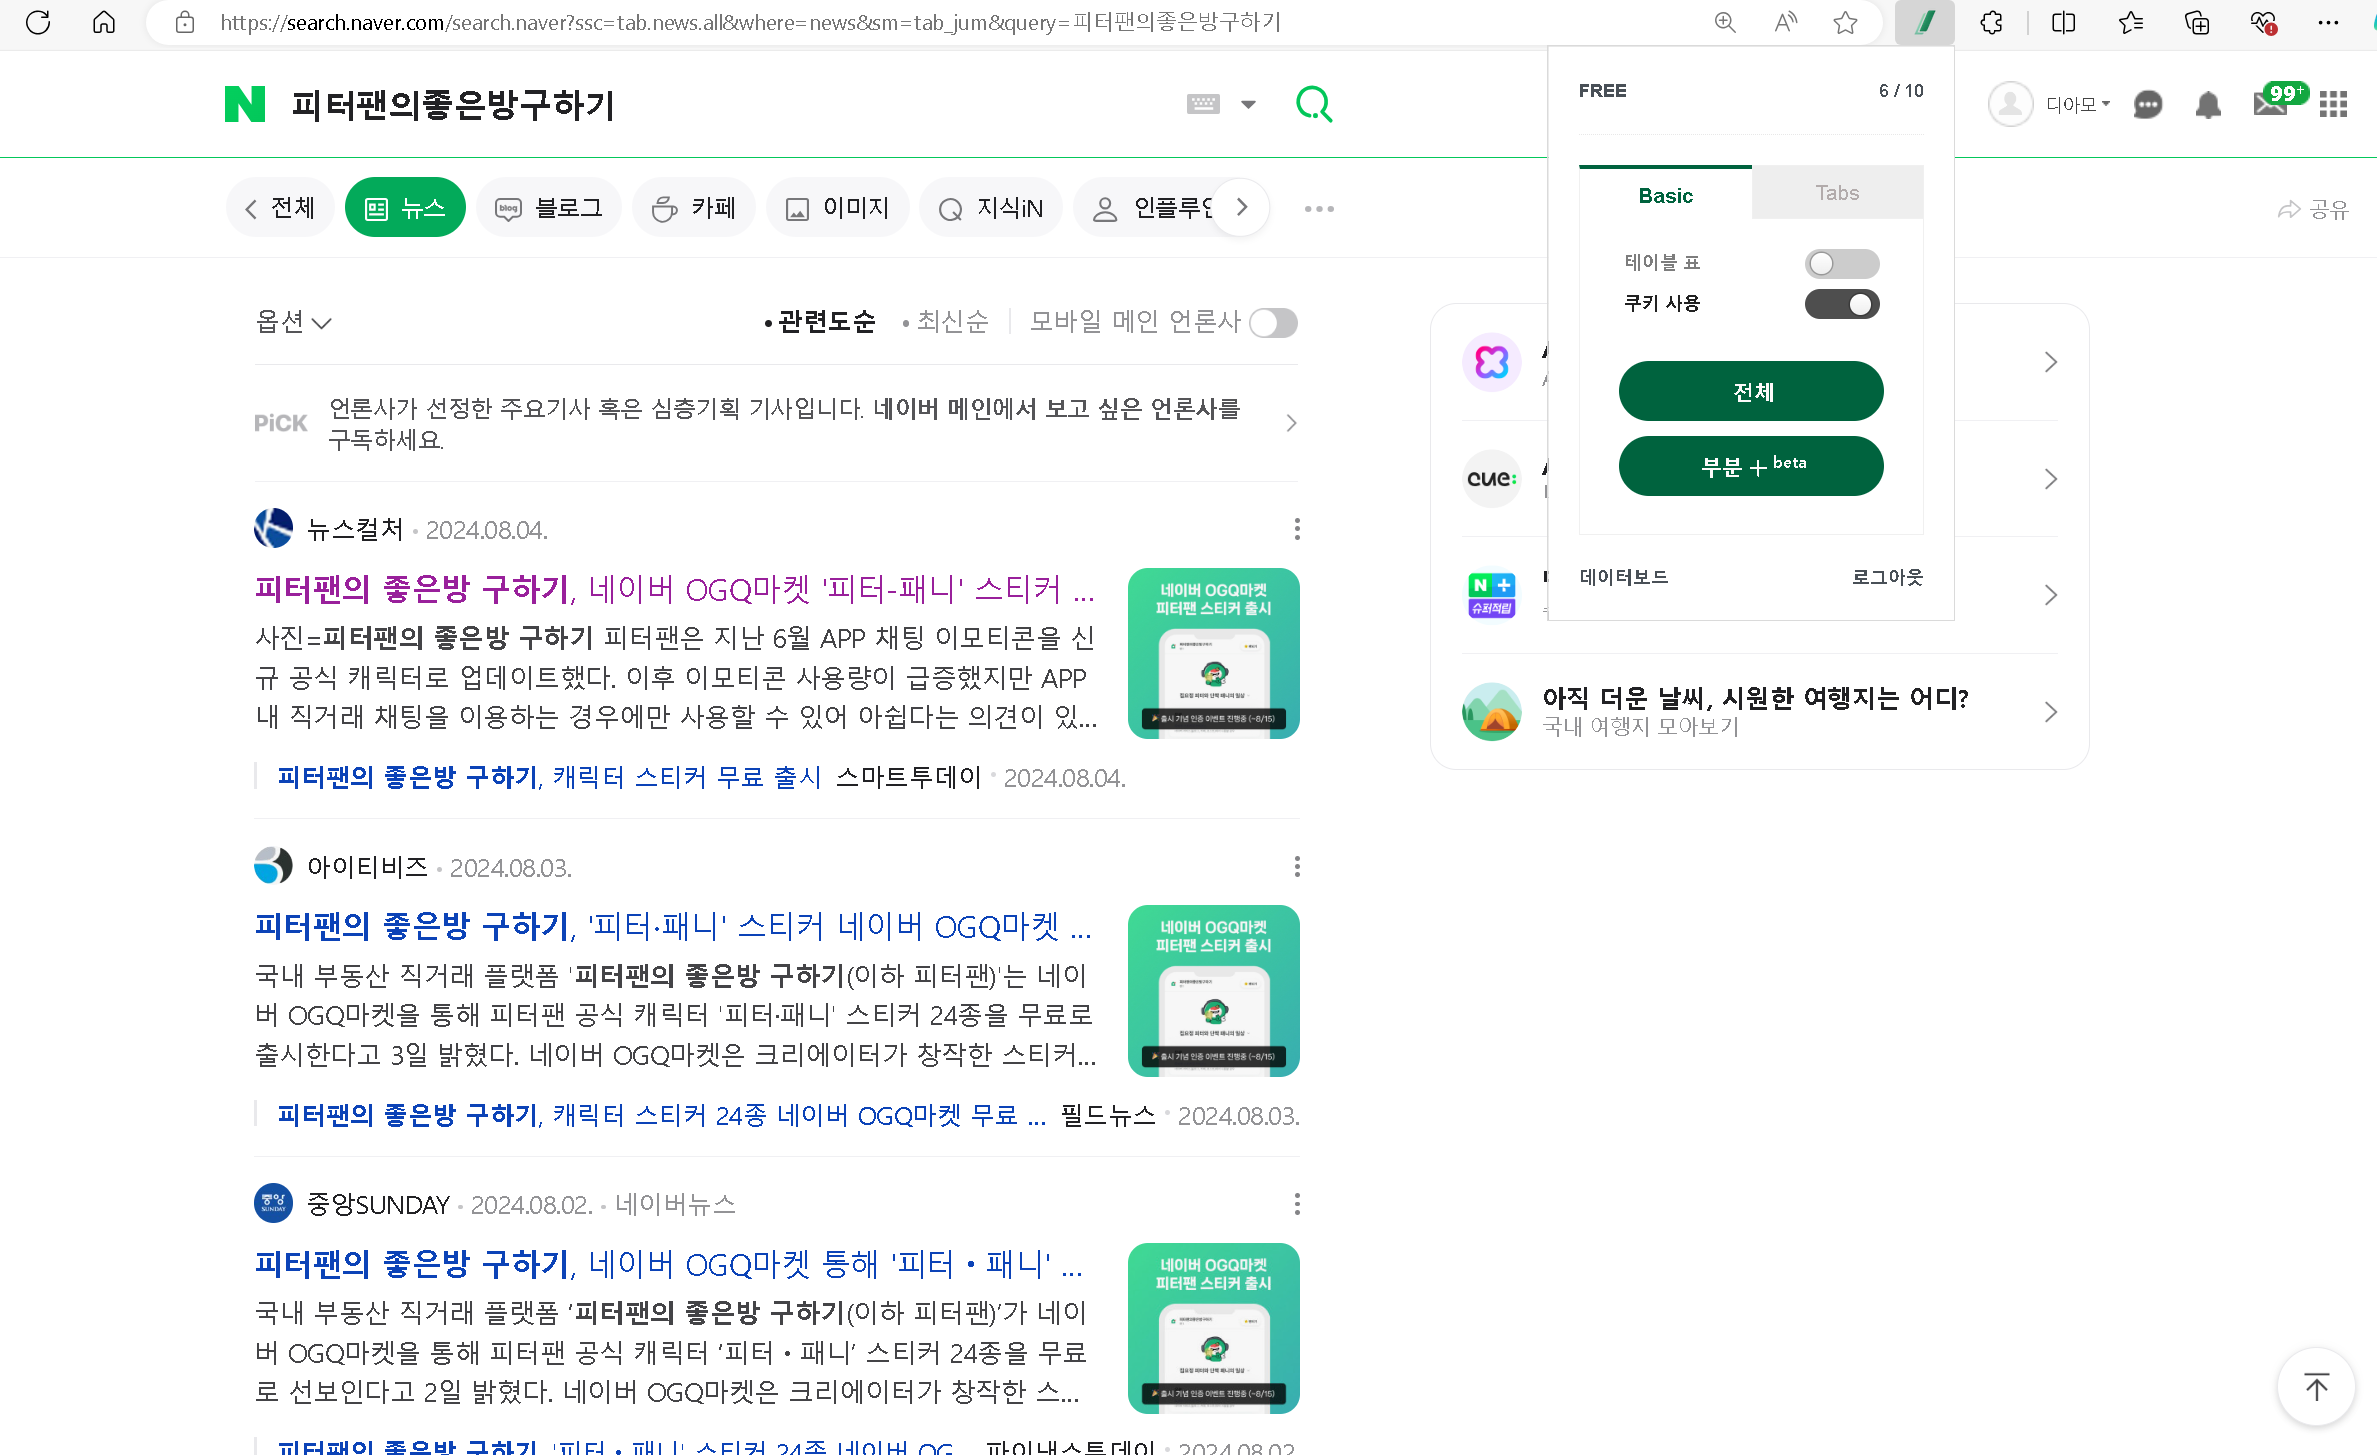Open the browser extensions puzzle icon
This screenshot has width=2377, height=1455.
click(1991, 22)
